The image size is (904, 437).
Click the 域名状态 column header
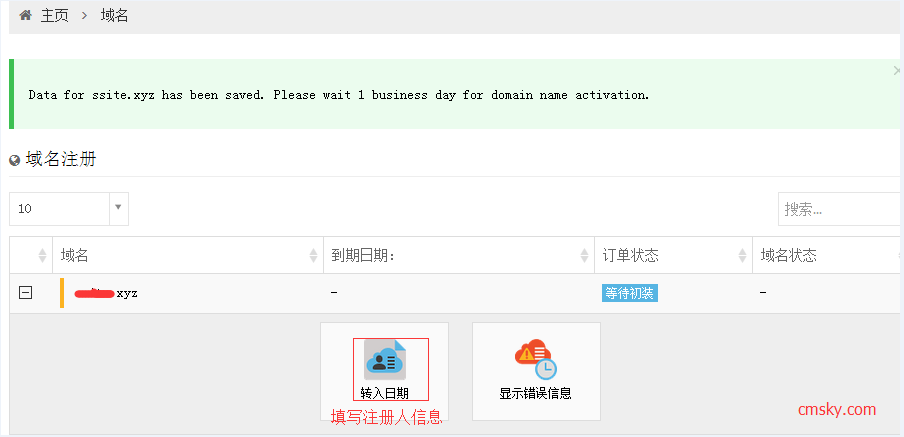coord(788,256)
